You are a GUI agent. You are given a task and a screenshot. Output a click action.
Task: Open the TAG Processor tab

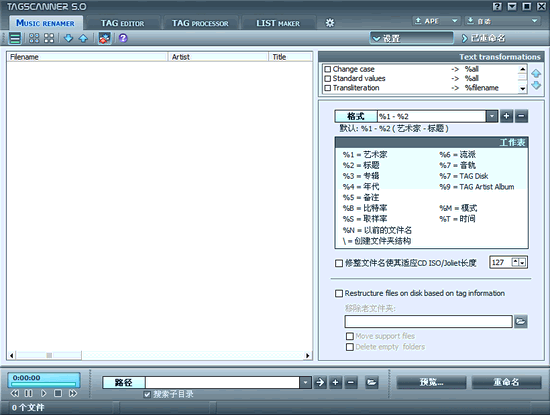[x=200, y=23]
